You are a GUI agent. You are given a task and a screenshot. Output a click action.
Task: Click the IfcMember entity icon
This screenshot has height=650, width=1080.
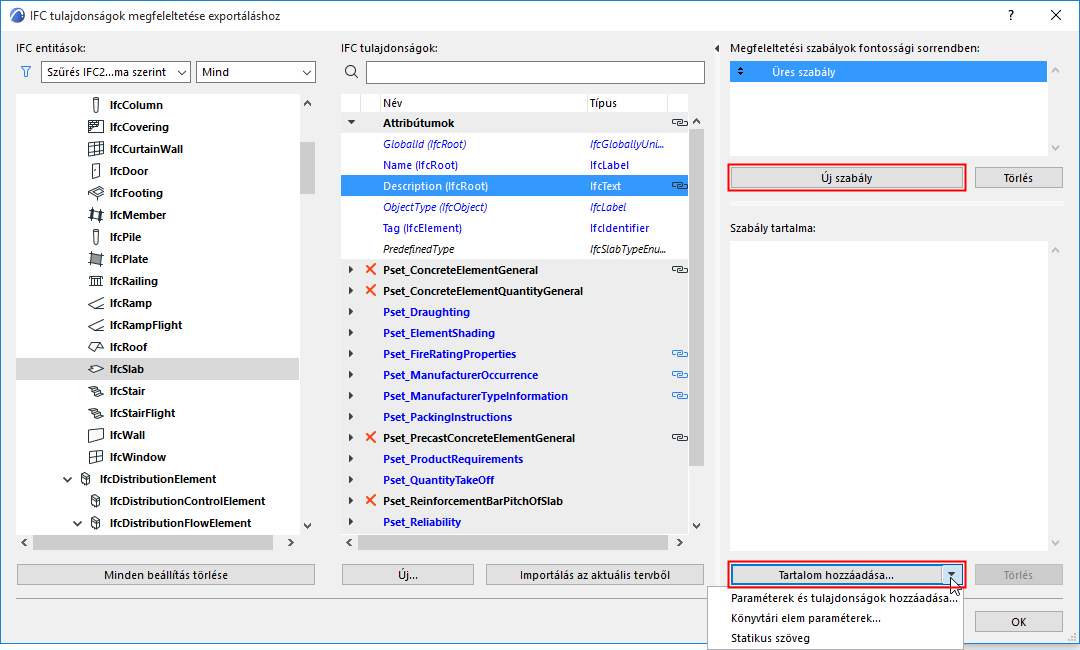(96, 215)
